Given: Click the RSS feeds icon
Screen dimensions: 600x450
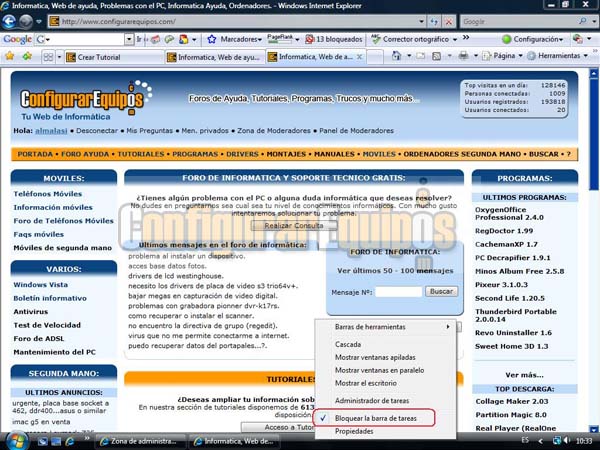Looking at the screenshot, I should pos(436,56).
